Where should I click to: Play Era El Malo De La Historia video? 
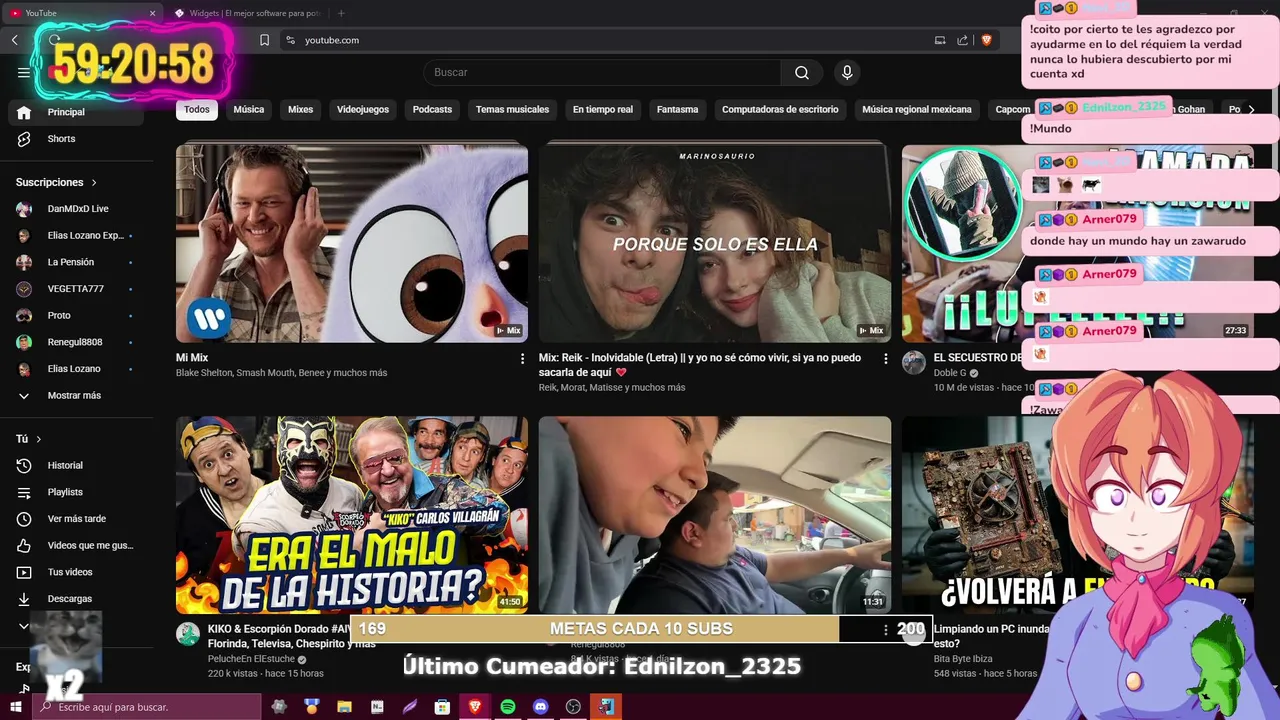[x=352, y=515]
